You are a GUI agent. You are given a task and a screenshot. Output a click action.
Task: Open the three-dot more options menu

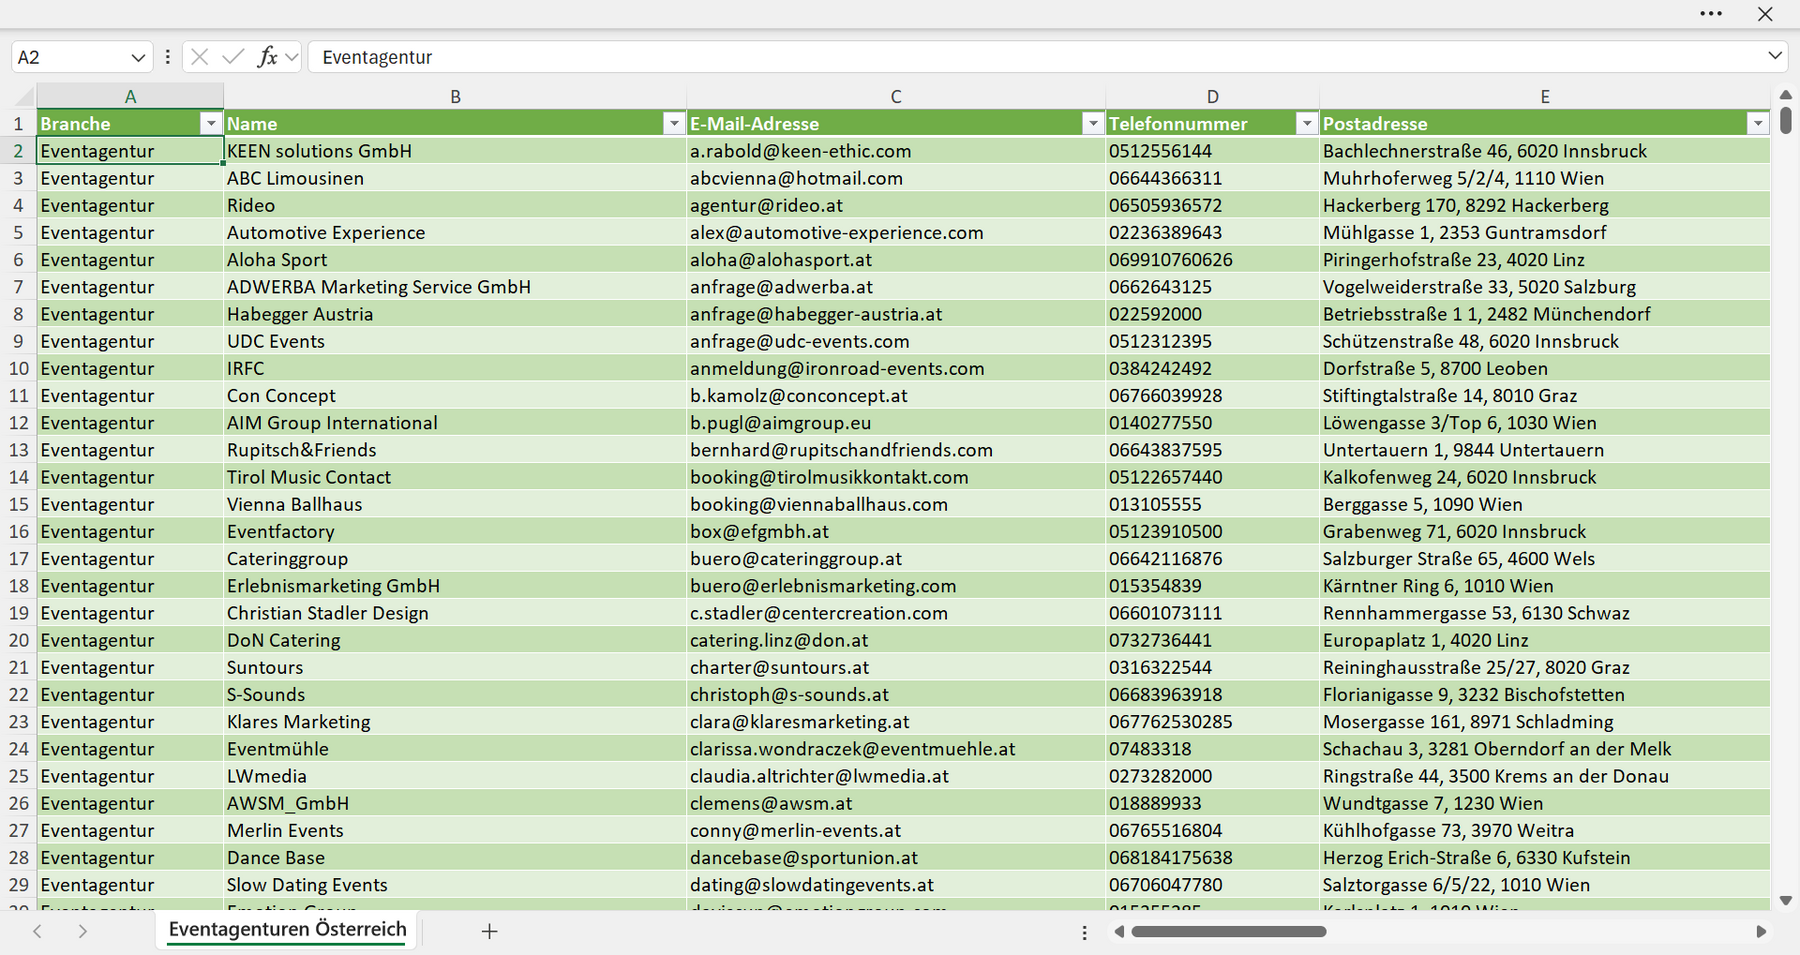click(1711, 14)
